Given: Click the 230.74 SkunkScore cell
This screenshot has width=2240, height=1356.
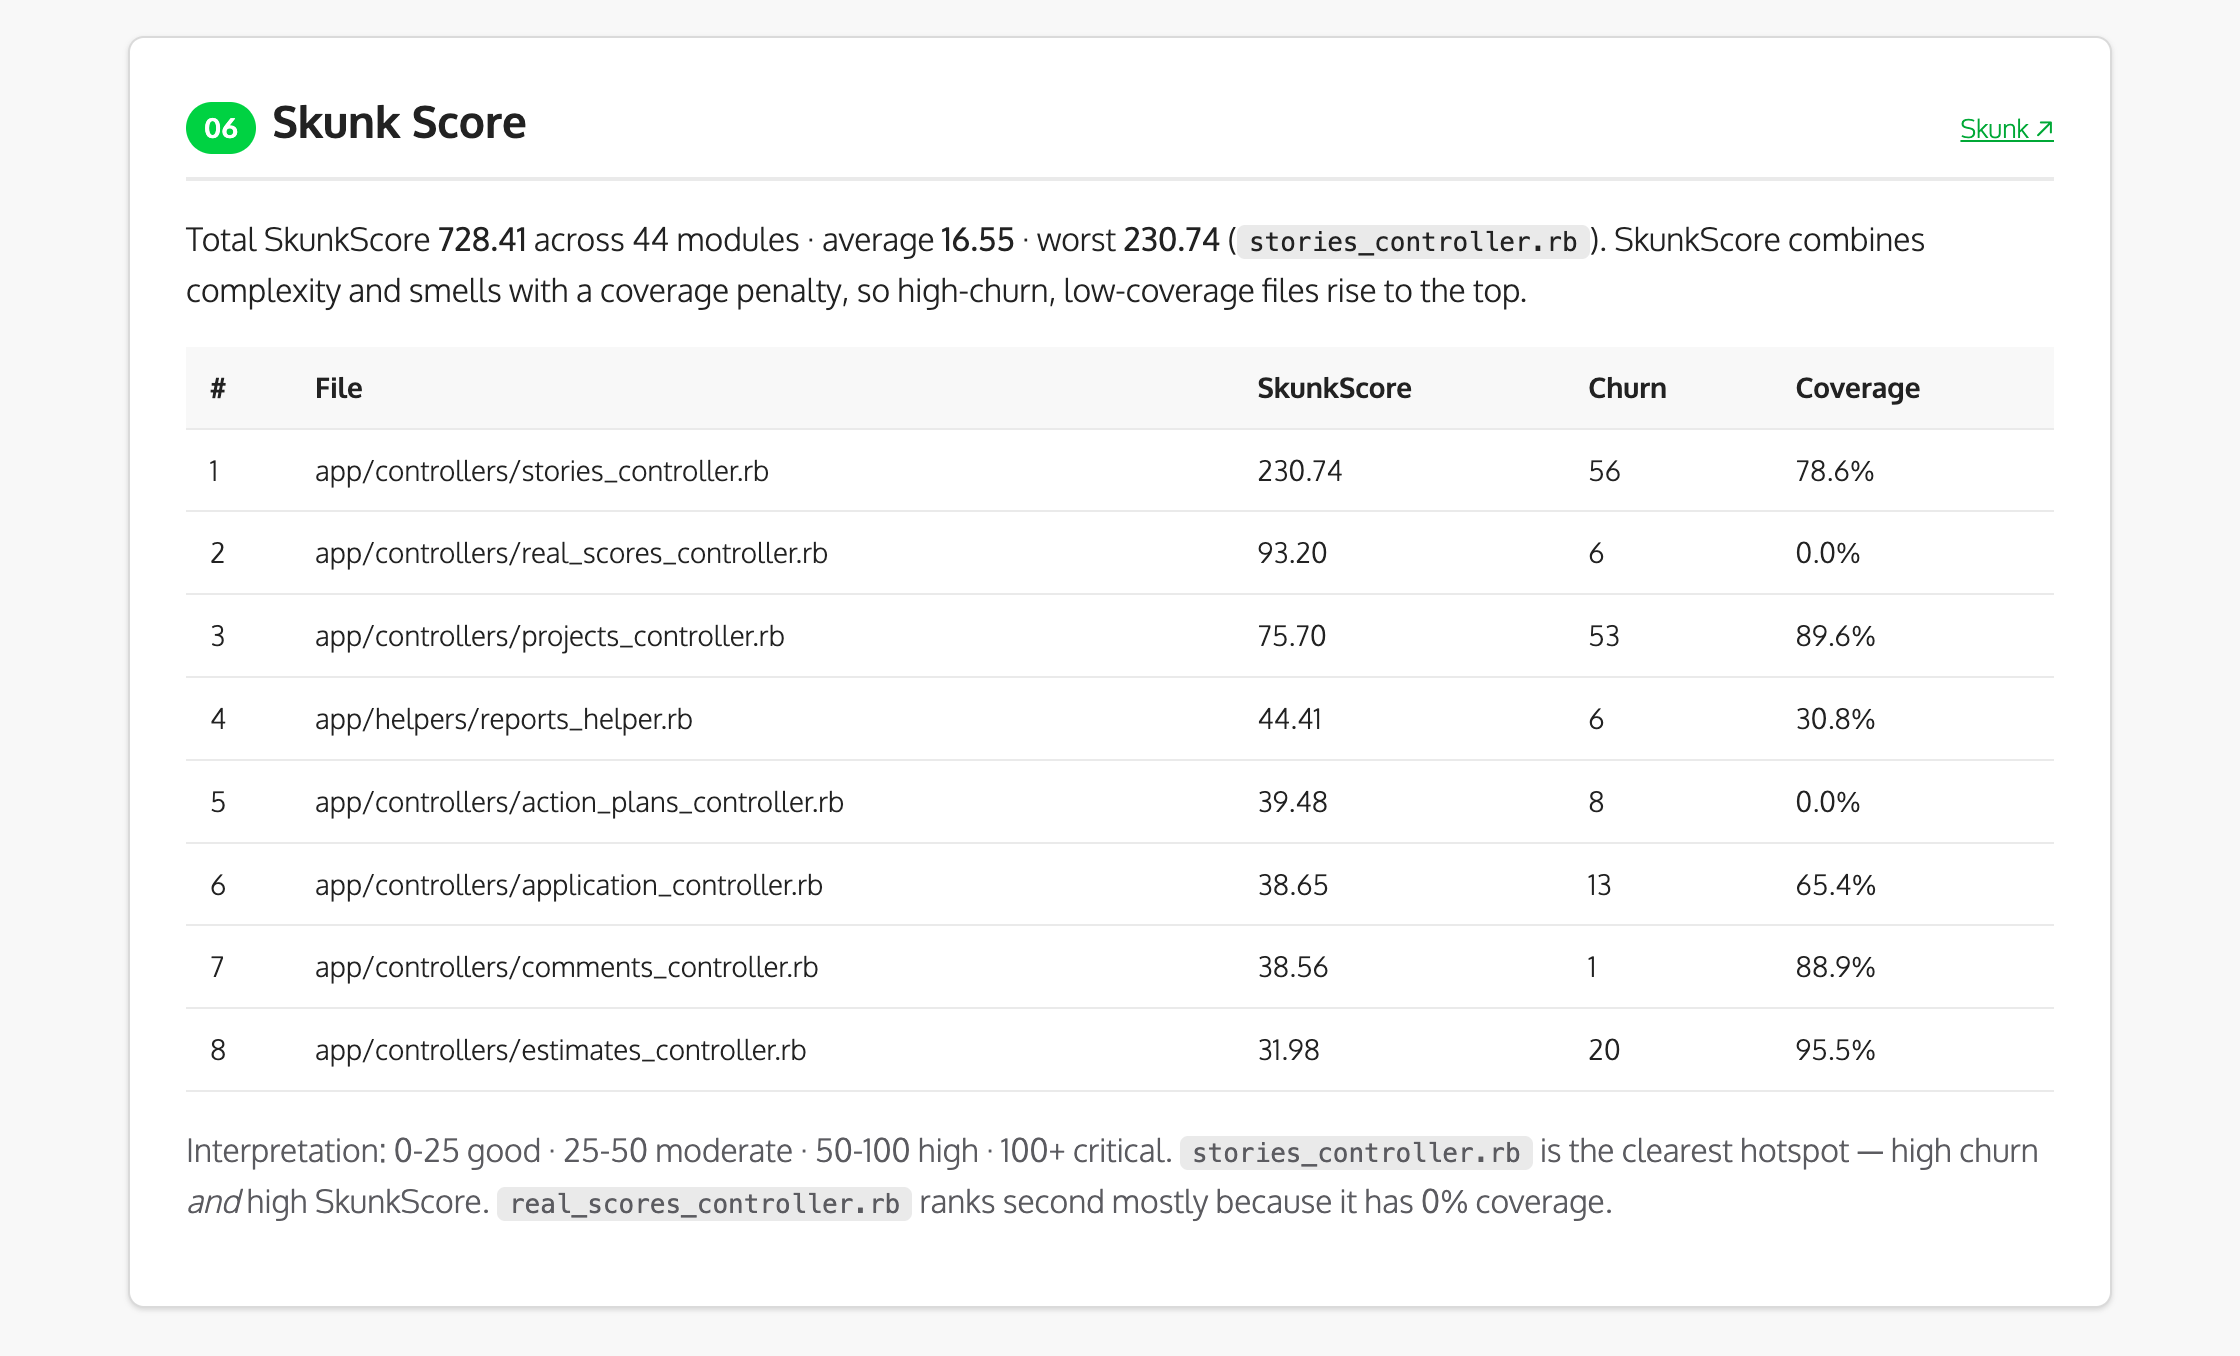Looking at the screenshot, I should click(1300, 471).
